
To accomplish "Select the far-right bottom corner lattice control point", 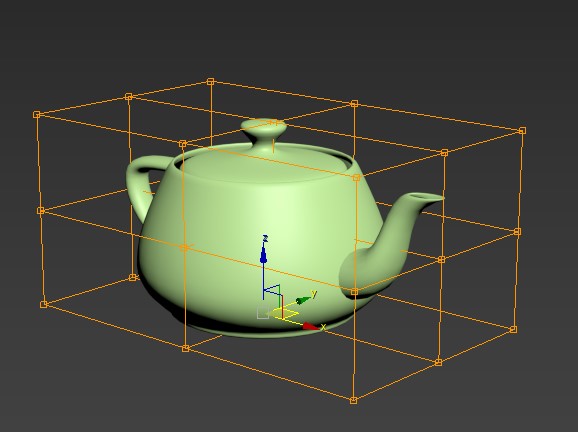I will click(x=513, y=330).
